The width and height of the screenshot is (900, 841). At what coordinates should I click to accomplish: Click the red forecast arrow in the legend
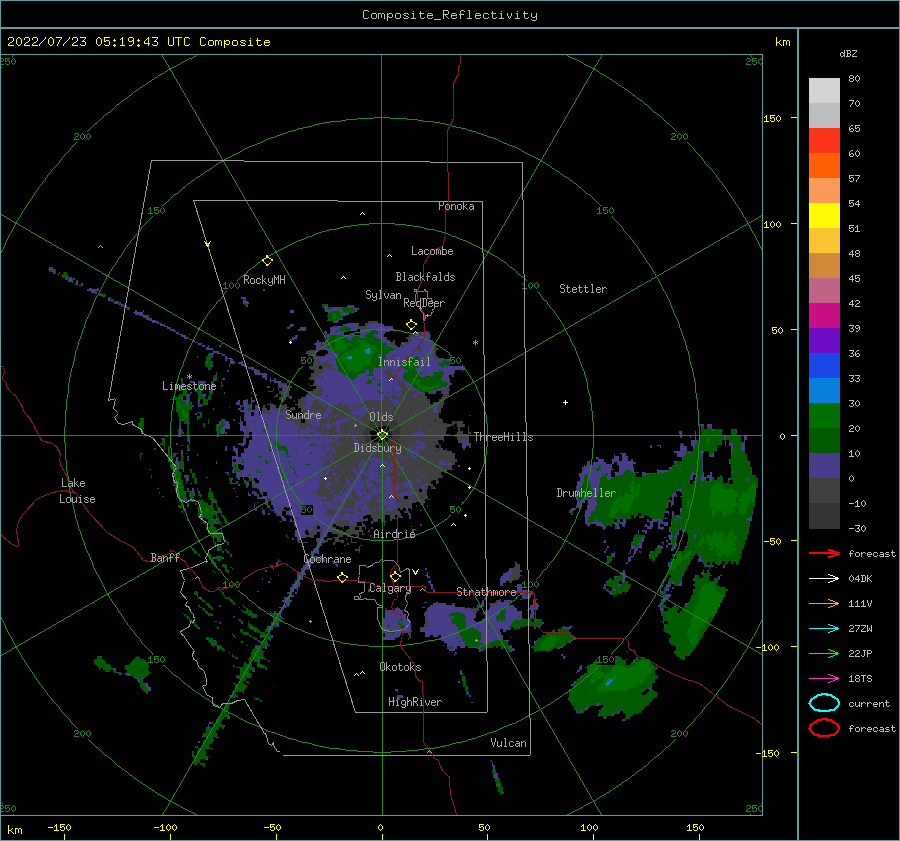click(824, 553)
